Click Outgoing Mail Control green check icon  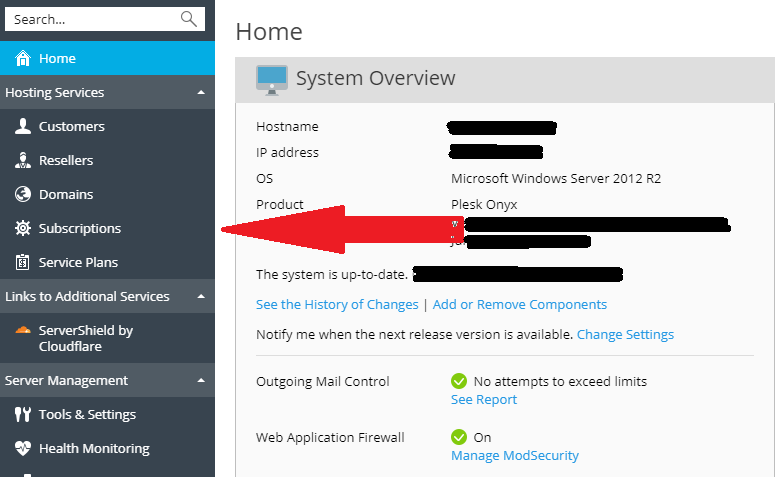459,381
